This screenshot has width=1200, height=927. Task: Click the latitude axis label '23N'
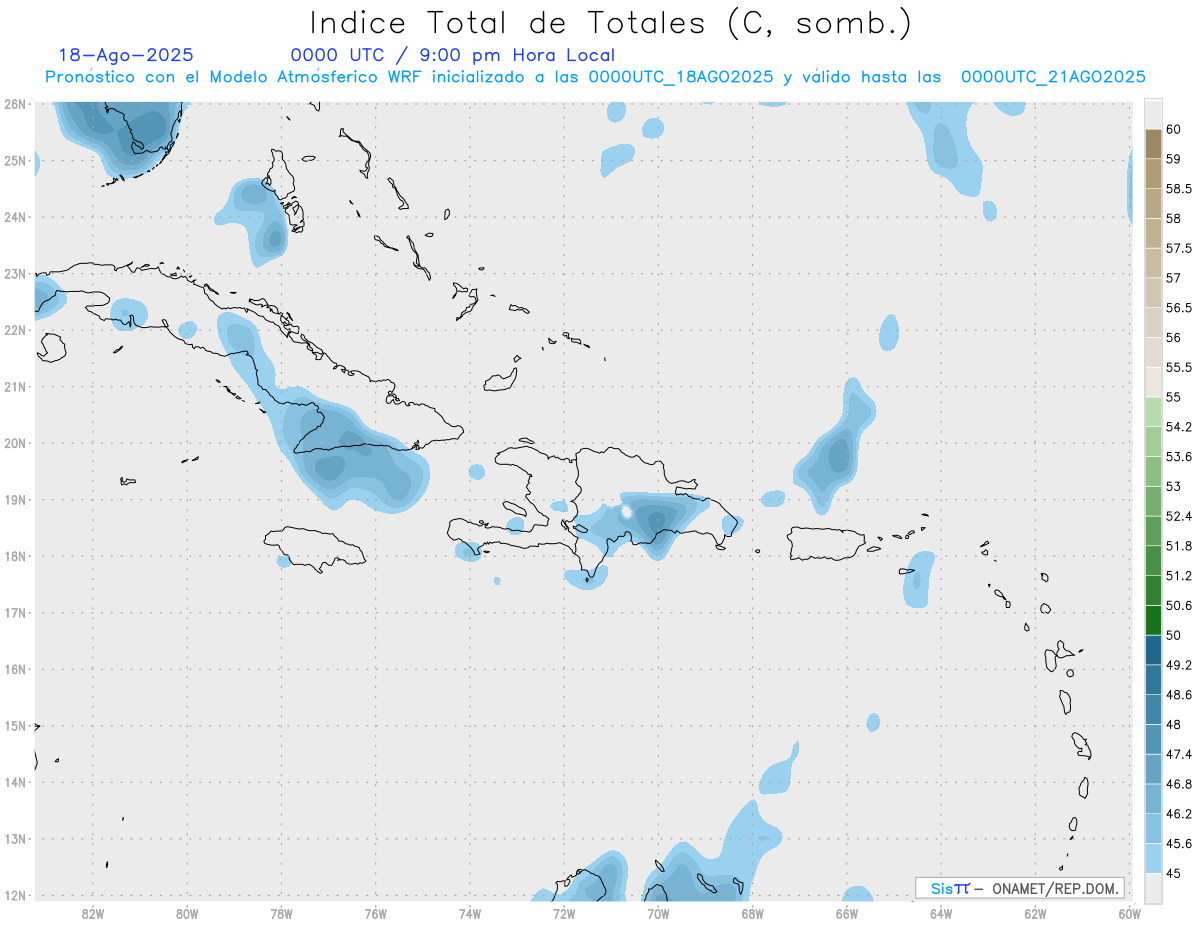coord(15,273)
